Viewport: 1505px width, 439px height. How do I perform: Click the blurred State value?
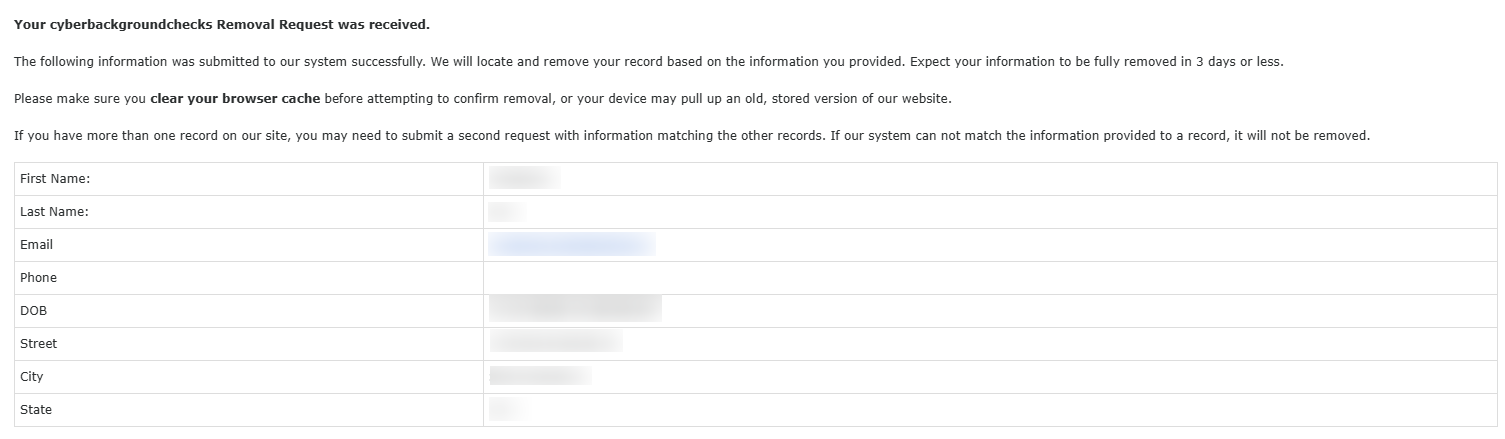(508, 409)
